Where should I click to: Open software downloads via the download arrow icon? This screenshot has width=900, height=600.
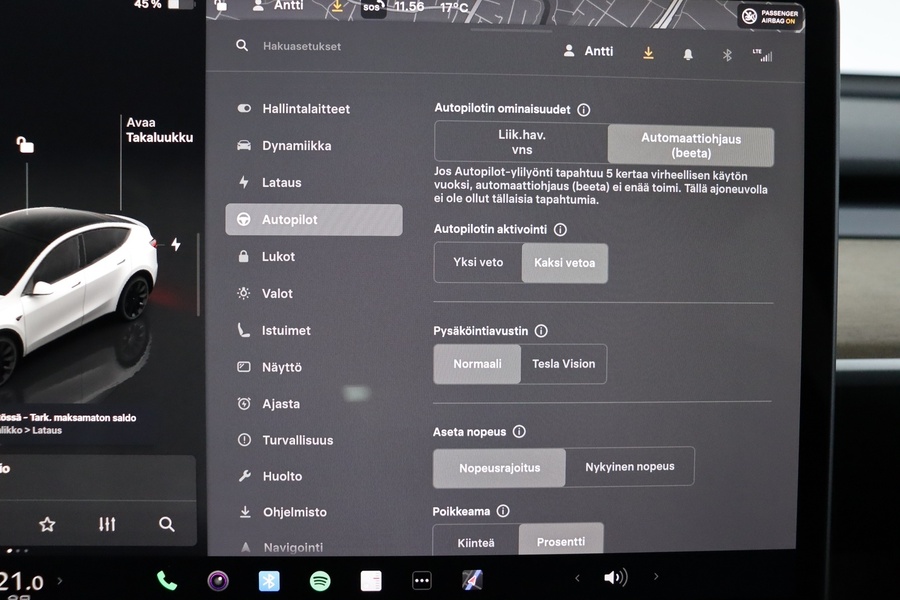pyautogui.click(x=647, y=54)
